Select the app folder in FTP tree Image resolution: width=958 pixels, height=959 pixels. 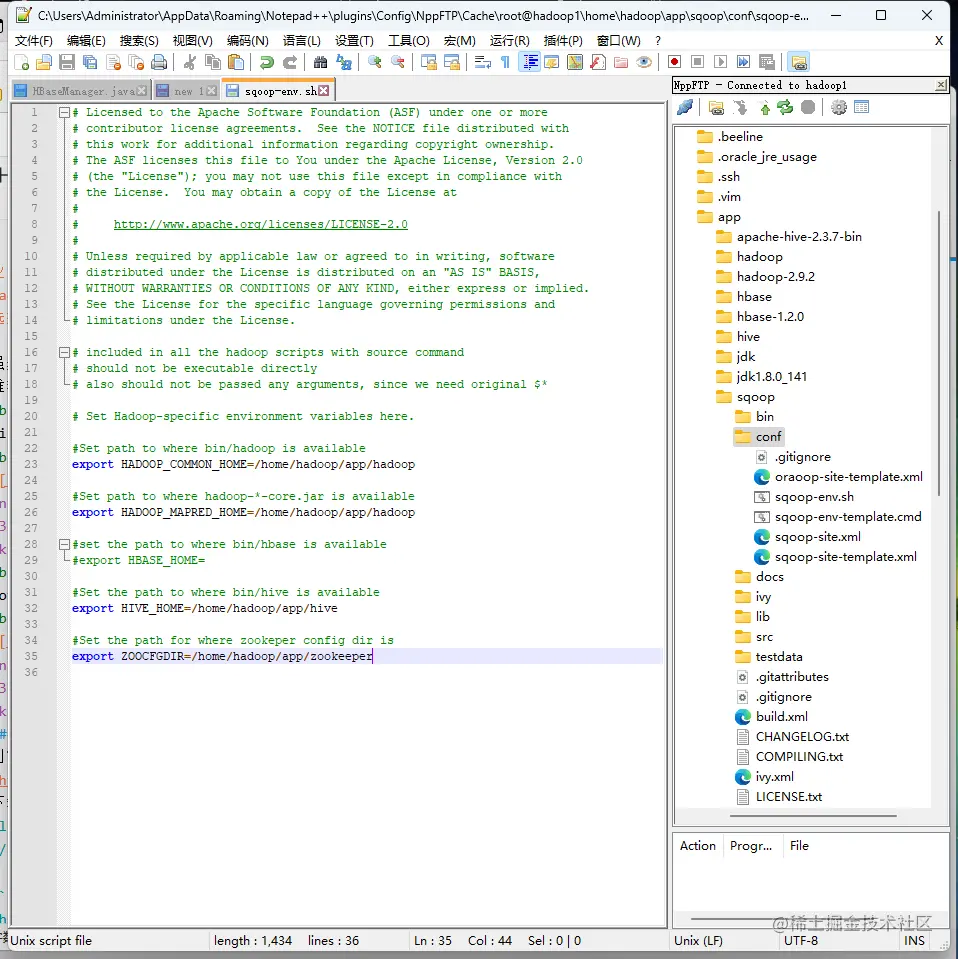[729, 217]
